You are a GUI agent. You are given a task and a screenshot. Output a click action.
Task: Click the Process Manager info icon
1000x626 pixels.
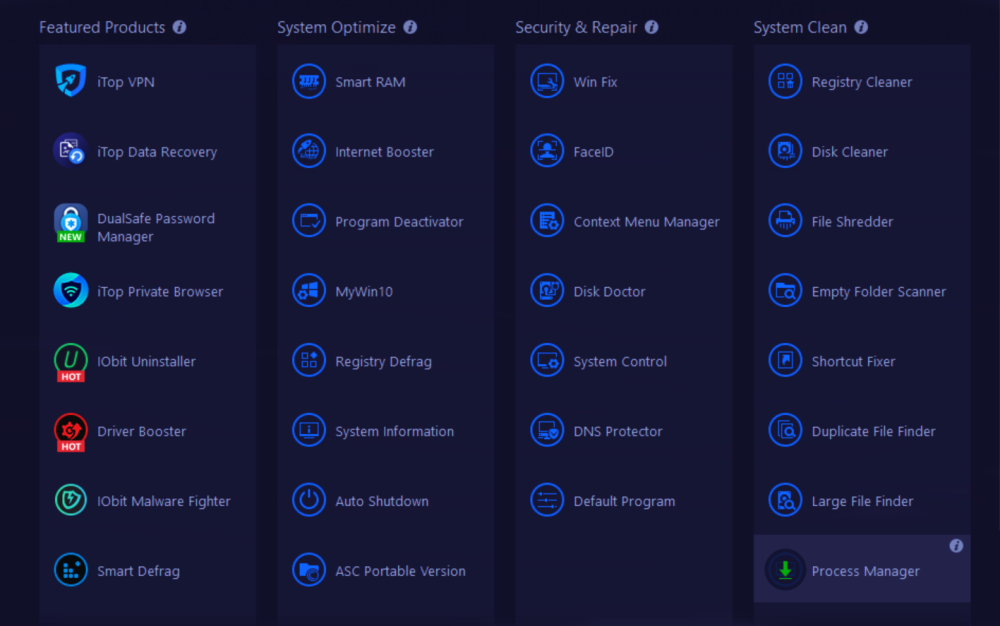(x=956, y=546)
